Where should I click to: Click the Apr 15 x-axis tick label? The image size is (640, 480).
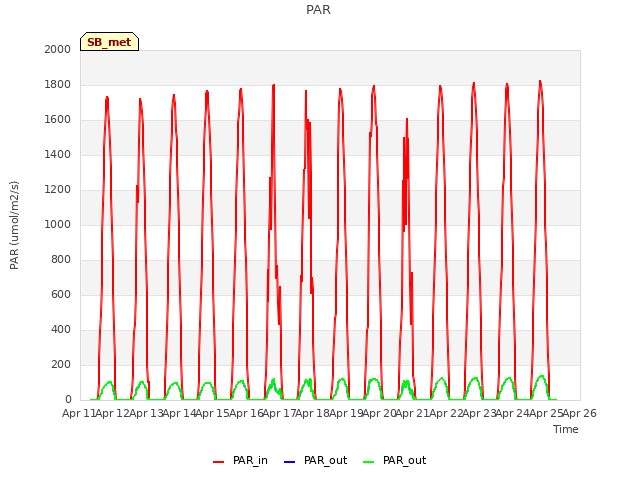point(212,413)
